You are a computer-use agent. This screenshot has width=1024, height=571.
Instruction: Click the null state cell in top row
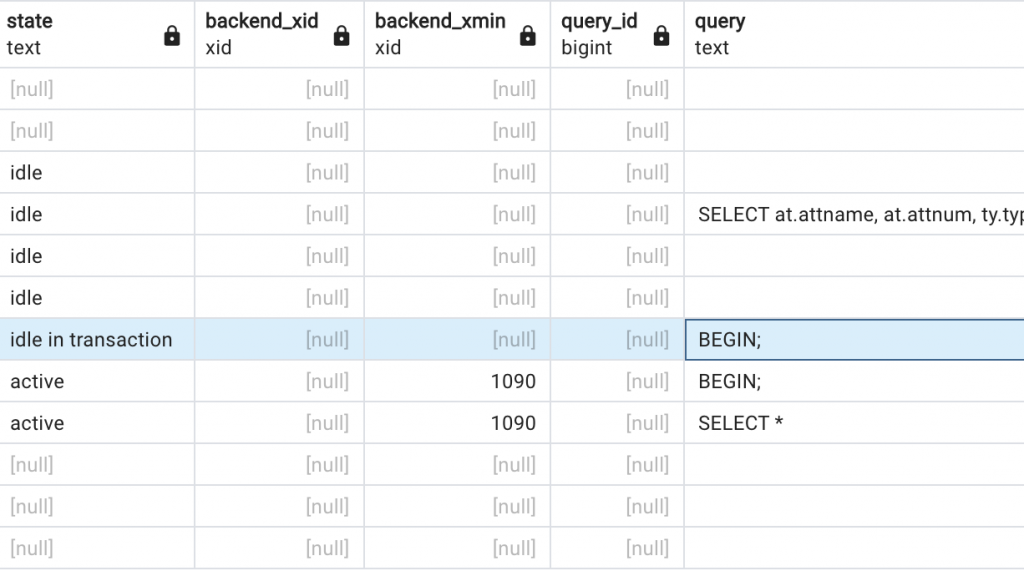[x=97, y=89]
